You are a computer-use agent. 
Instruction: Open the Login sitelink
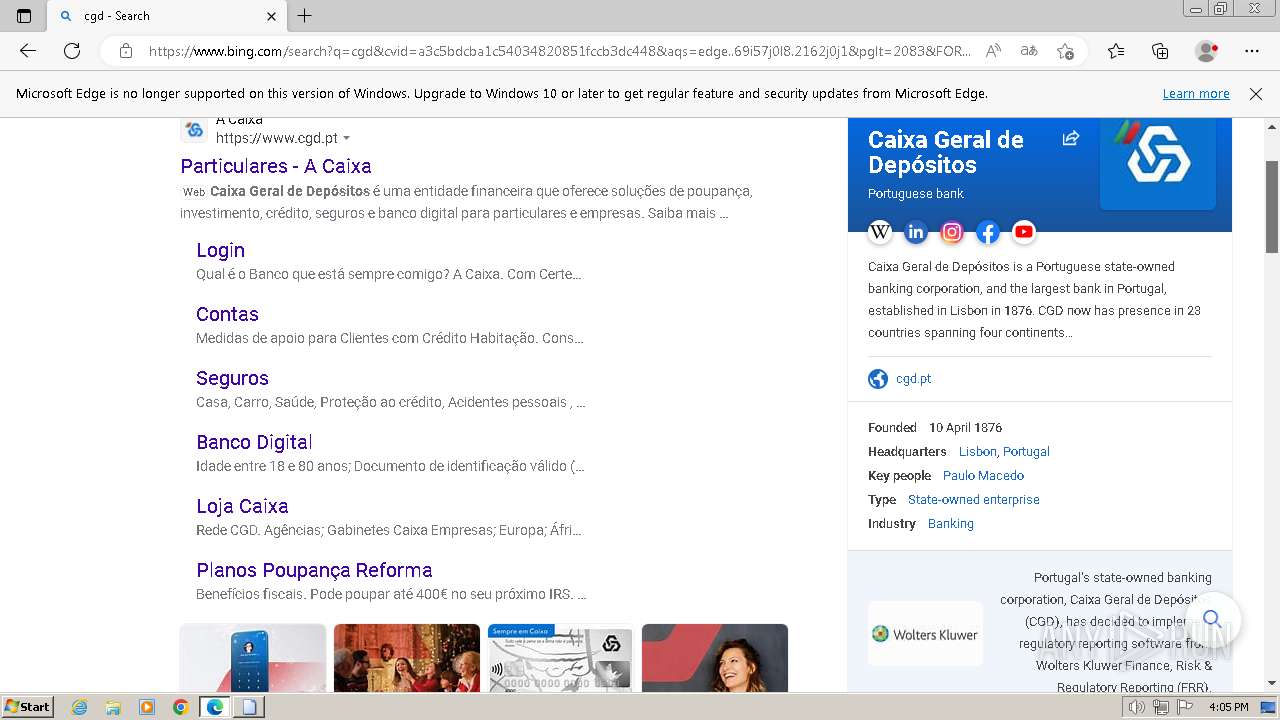[x=220, y=250]
